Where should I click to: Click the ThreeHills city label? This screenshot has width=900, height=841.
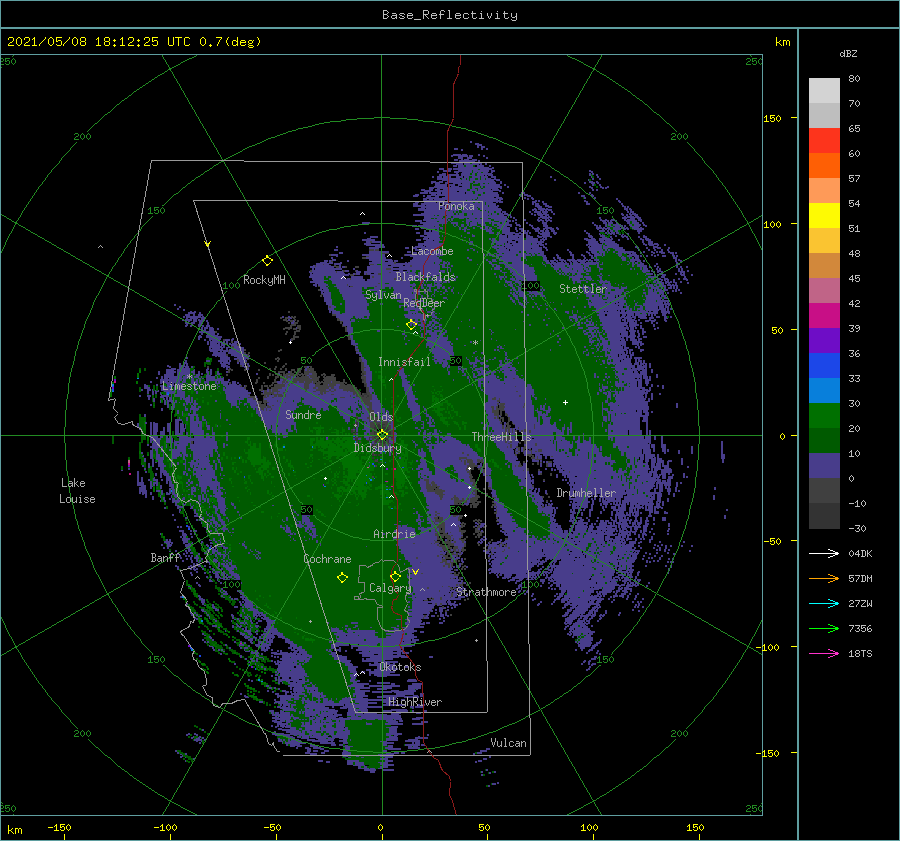[x=502, y=437]
